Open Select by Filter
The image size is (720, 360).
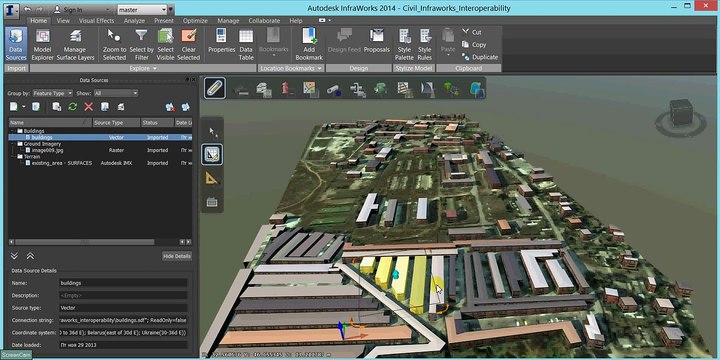pyautogui.click(x=141, y=45)
